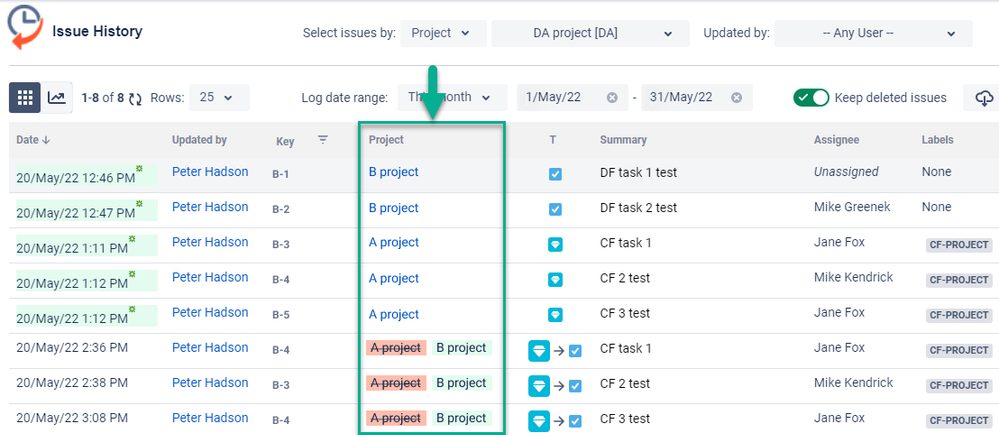Click the Project column header

point(386,139)
